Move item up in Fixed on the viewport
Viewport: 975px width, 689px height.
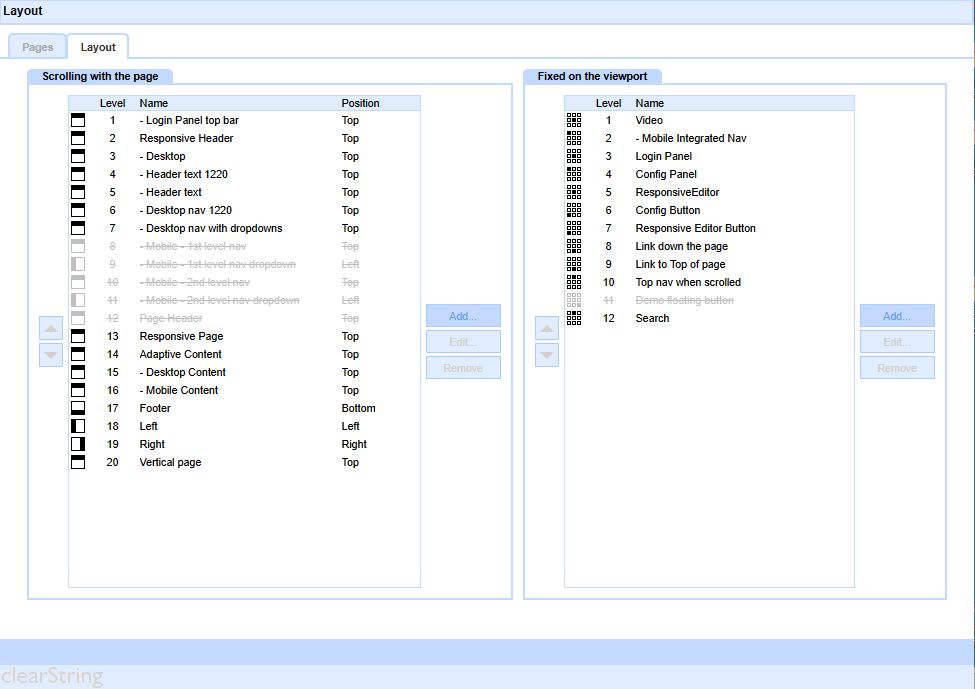(547, 328)
